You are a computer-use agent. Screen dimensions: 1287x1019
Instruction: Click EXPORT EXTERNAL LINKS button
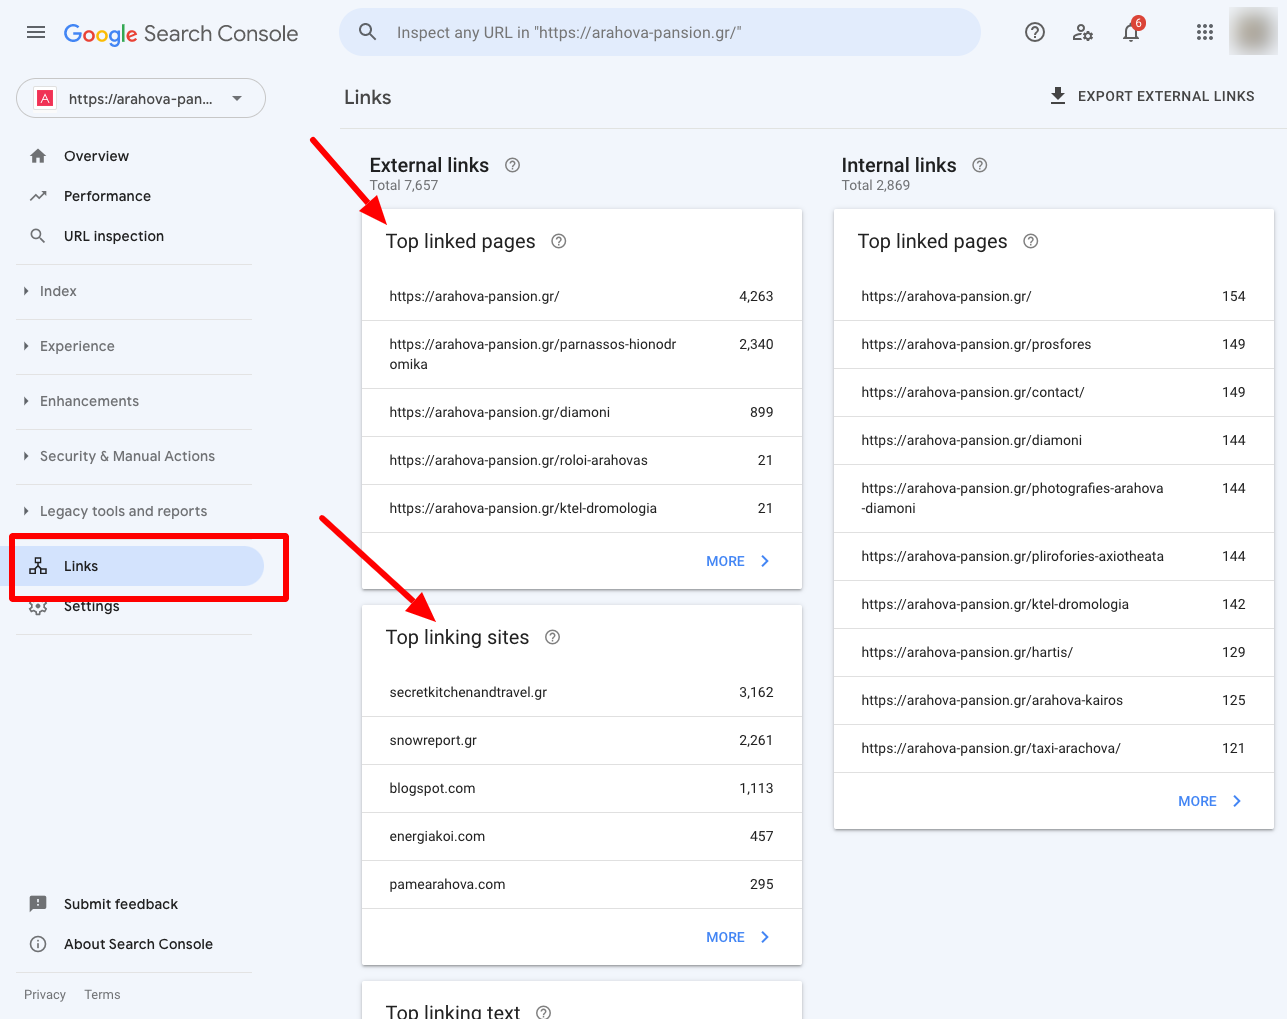tap(1152, 96)
